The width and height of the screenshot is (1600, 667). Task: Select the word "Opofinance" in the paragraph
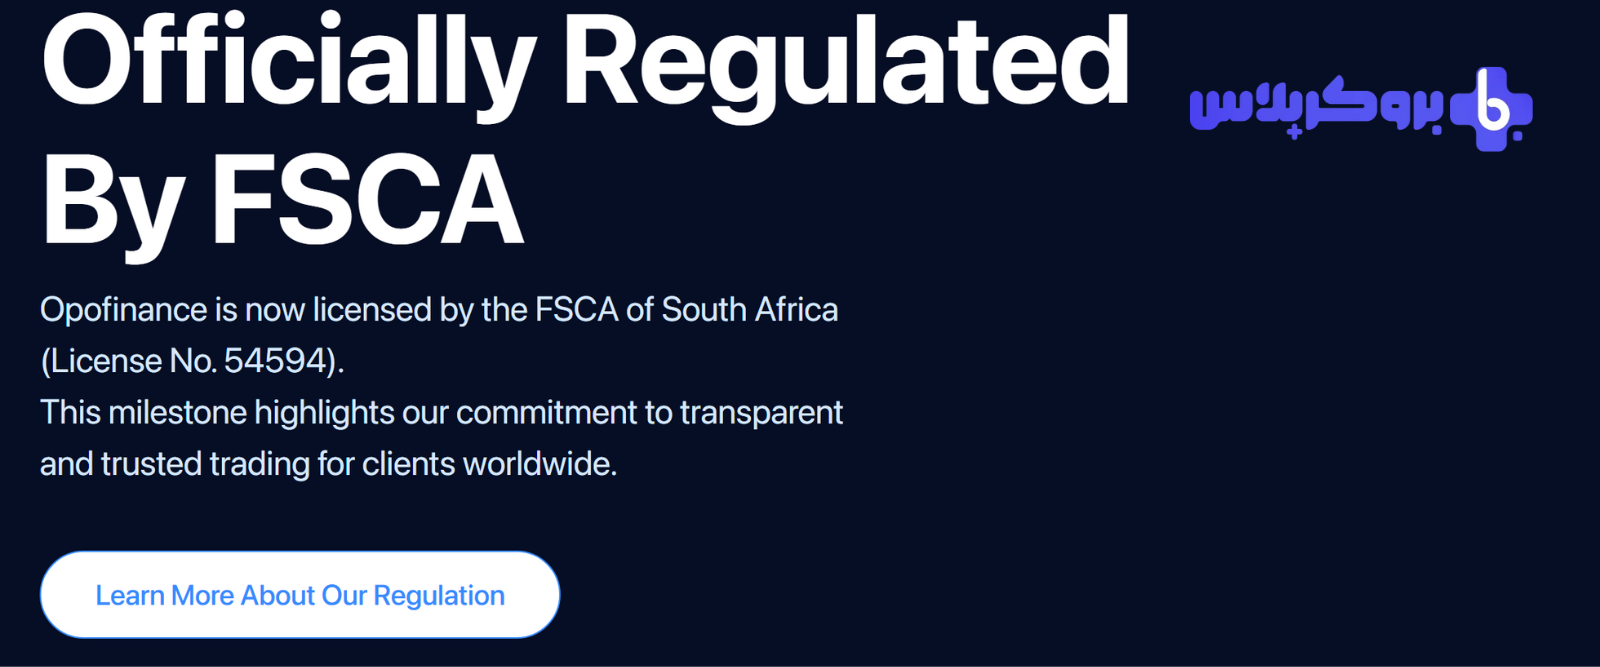(124, 310)
